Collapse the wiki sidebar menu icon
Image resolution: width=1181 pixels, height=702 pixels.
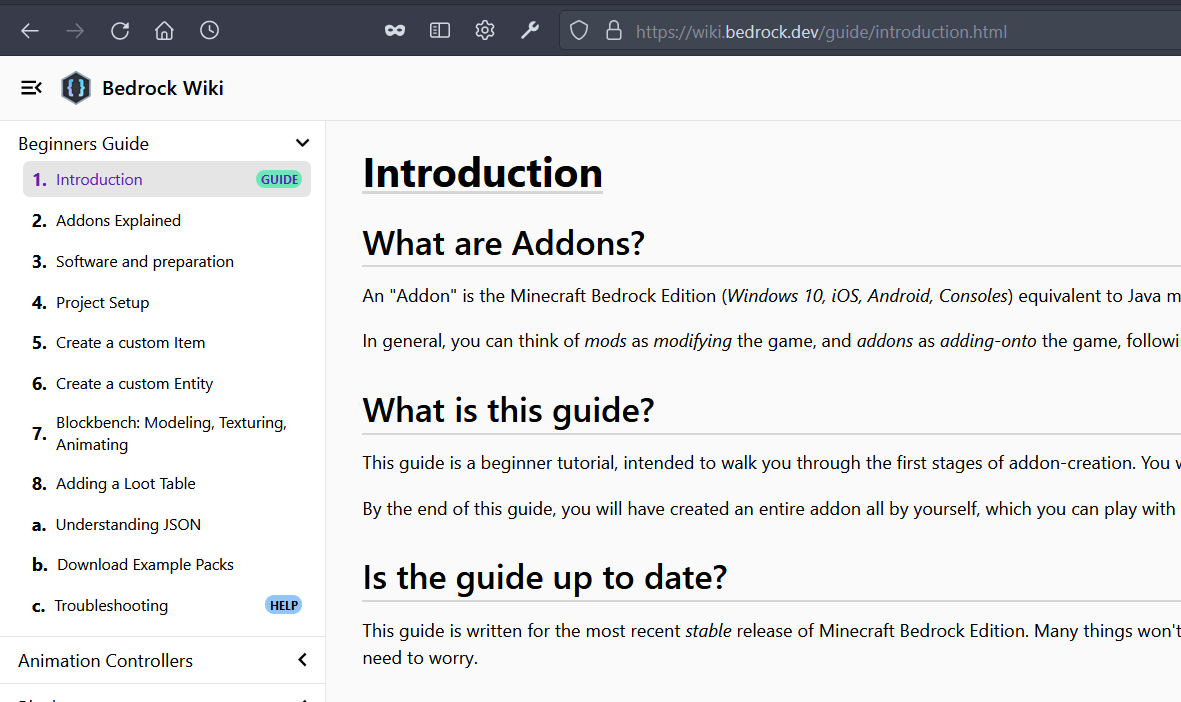[x=31, y=88]
